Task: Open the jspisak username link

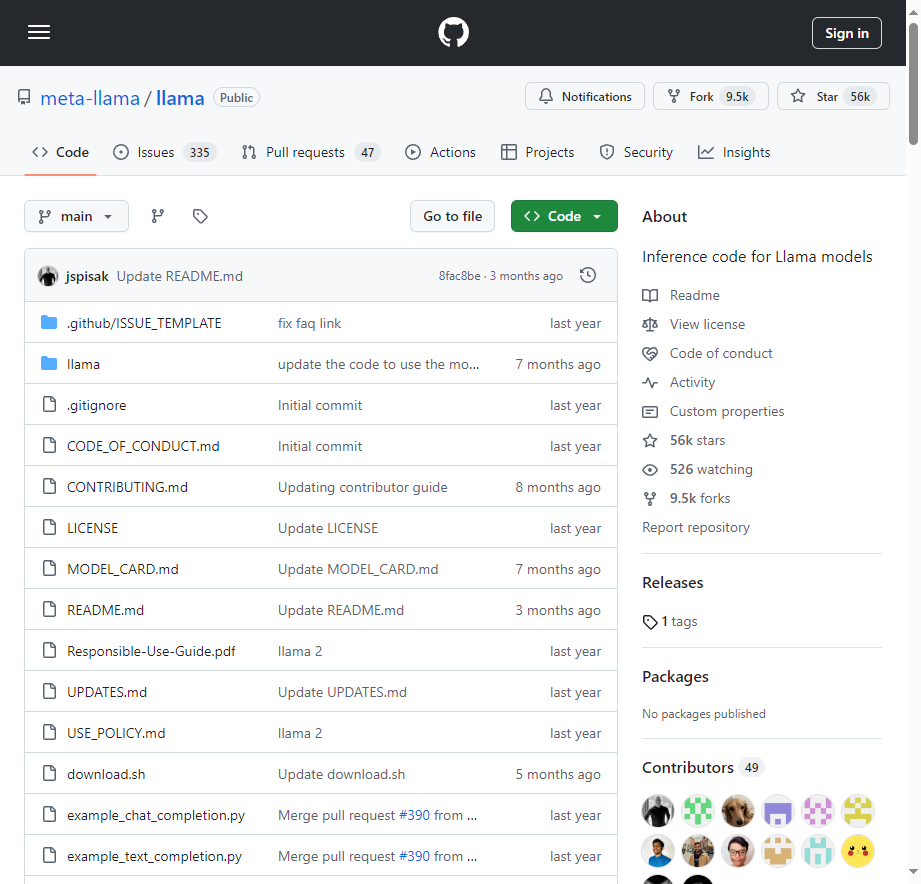Action: (x=87, y=276)
